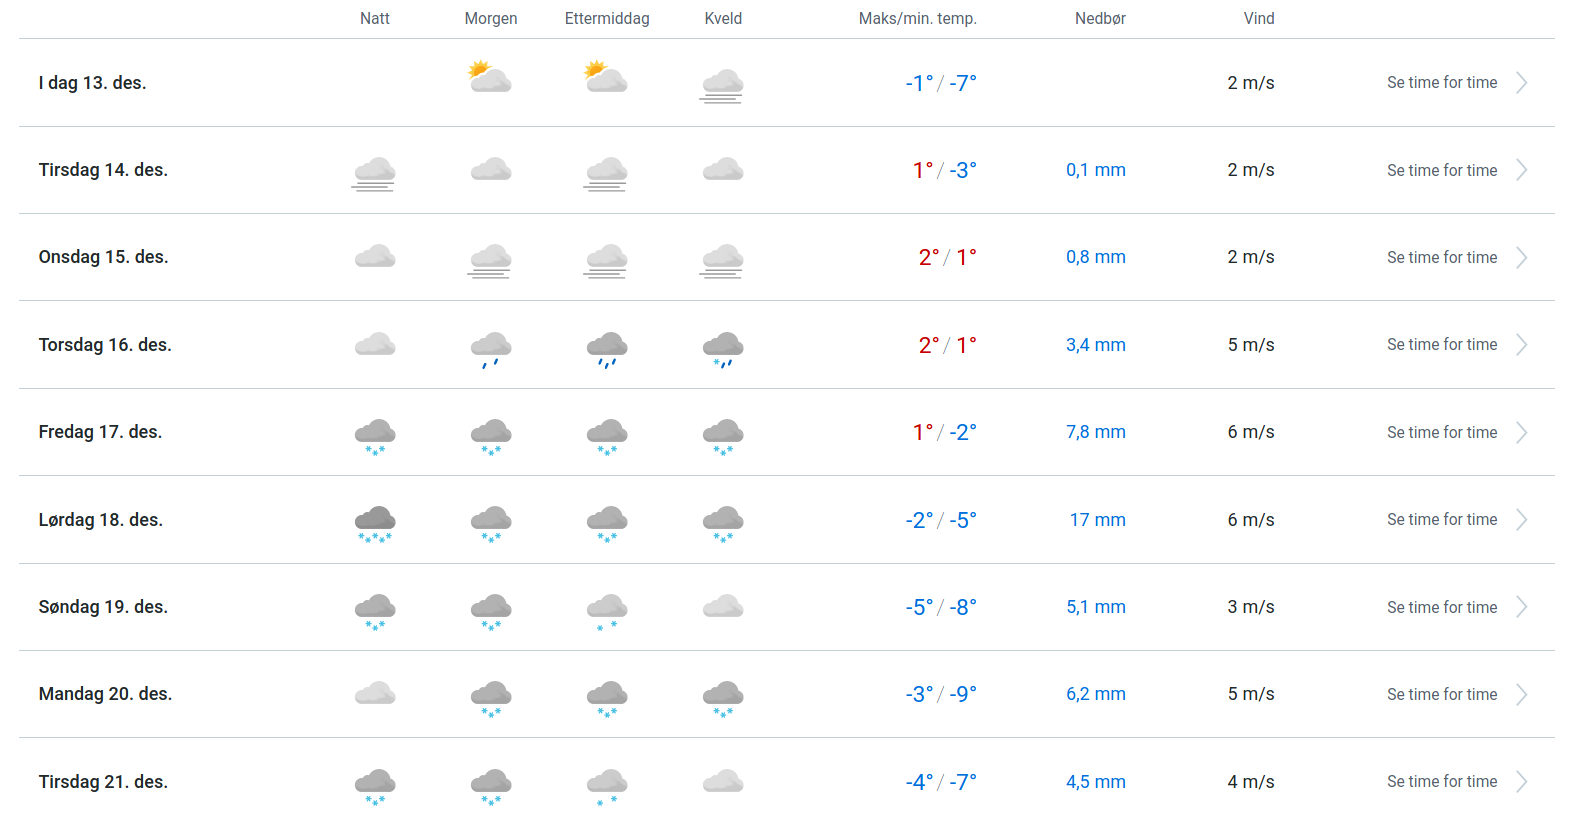The image size is (1574, 825).
Task: Click the Søndag 19. des. day label
Action: tap(103, 607)
